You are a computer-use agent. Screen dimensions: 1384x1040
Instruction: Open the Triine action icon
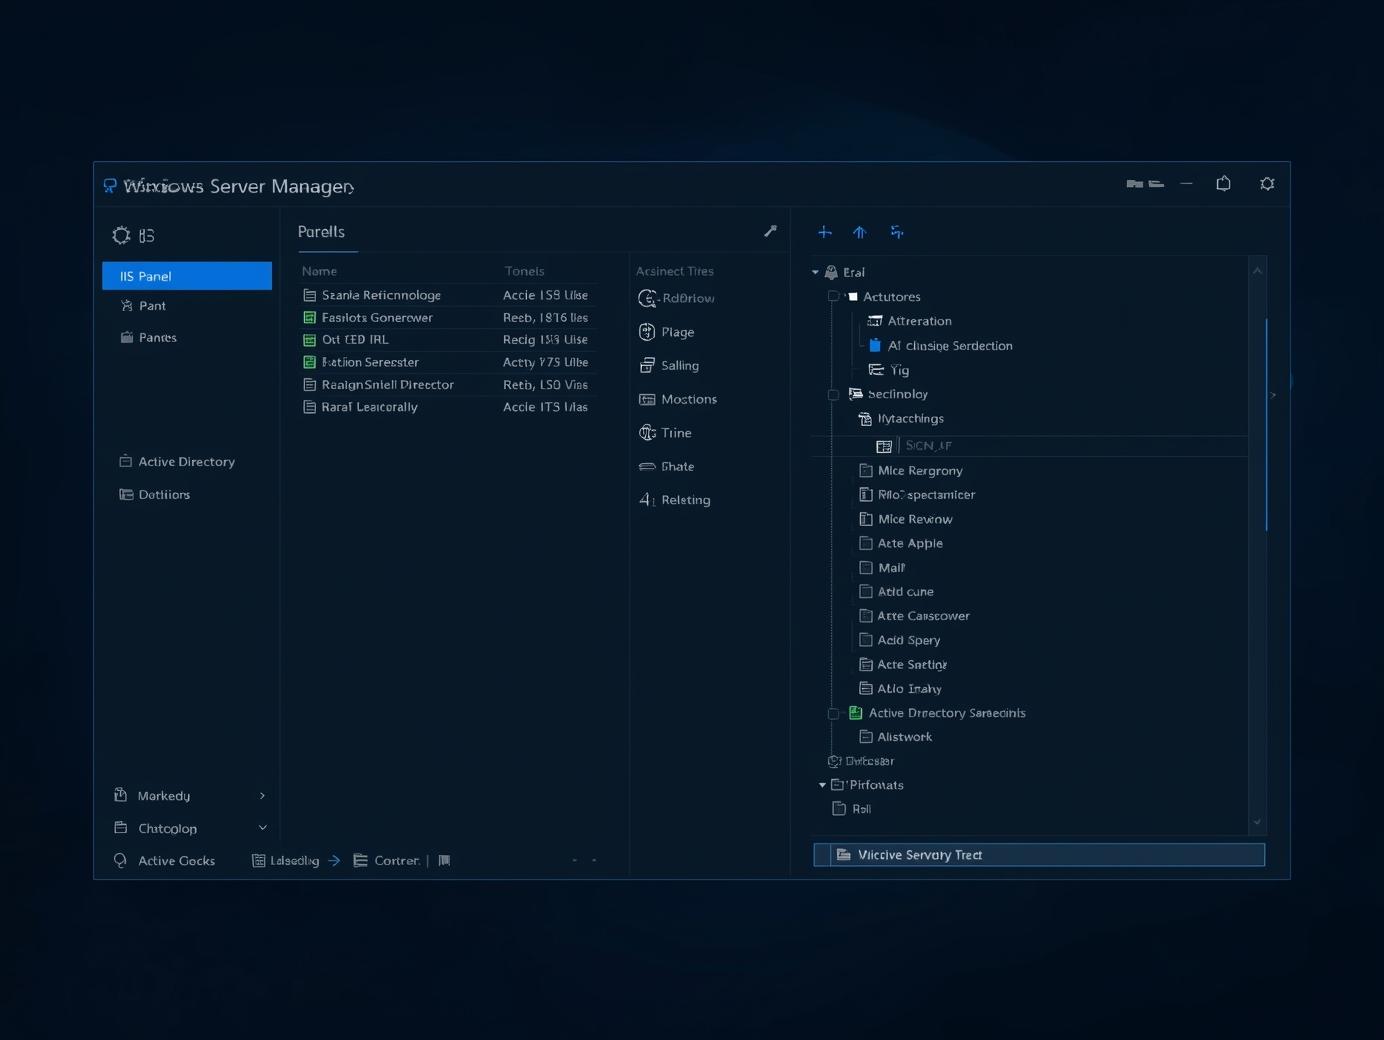click(646, 433)
